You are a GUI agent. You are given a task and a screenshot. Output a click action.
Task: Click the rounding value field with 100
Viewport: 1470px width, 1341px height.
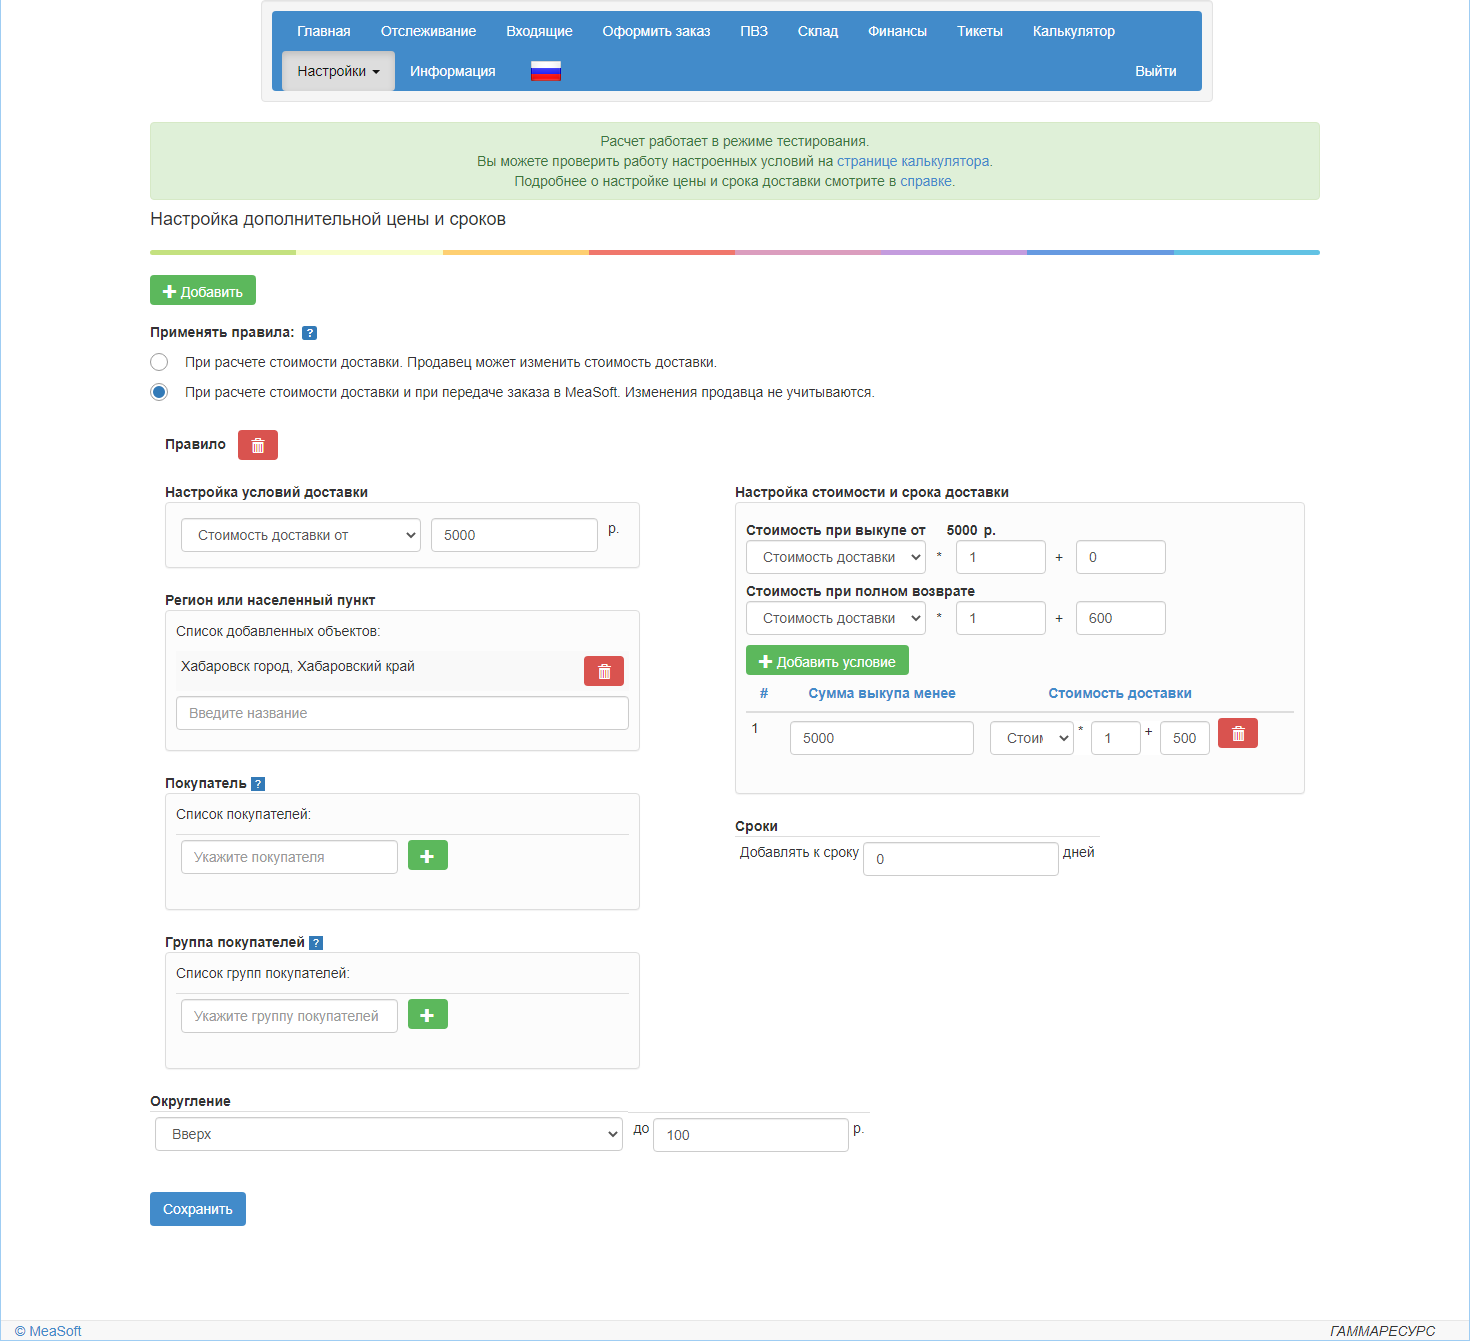point(751,1135)
